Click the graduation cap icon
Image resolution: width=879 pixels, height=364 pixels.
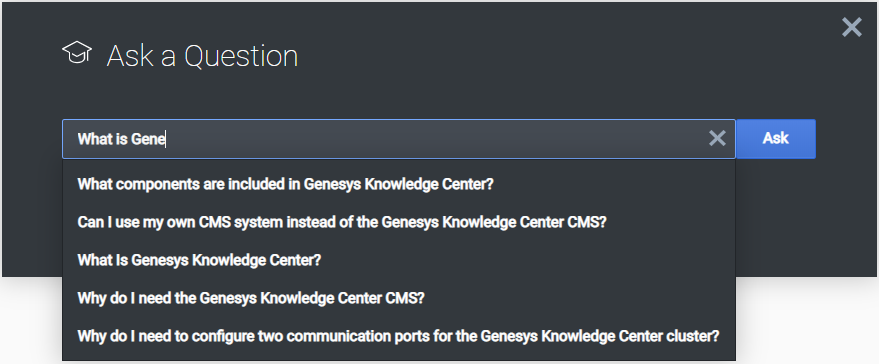pos(77,52)
